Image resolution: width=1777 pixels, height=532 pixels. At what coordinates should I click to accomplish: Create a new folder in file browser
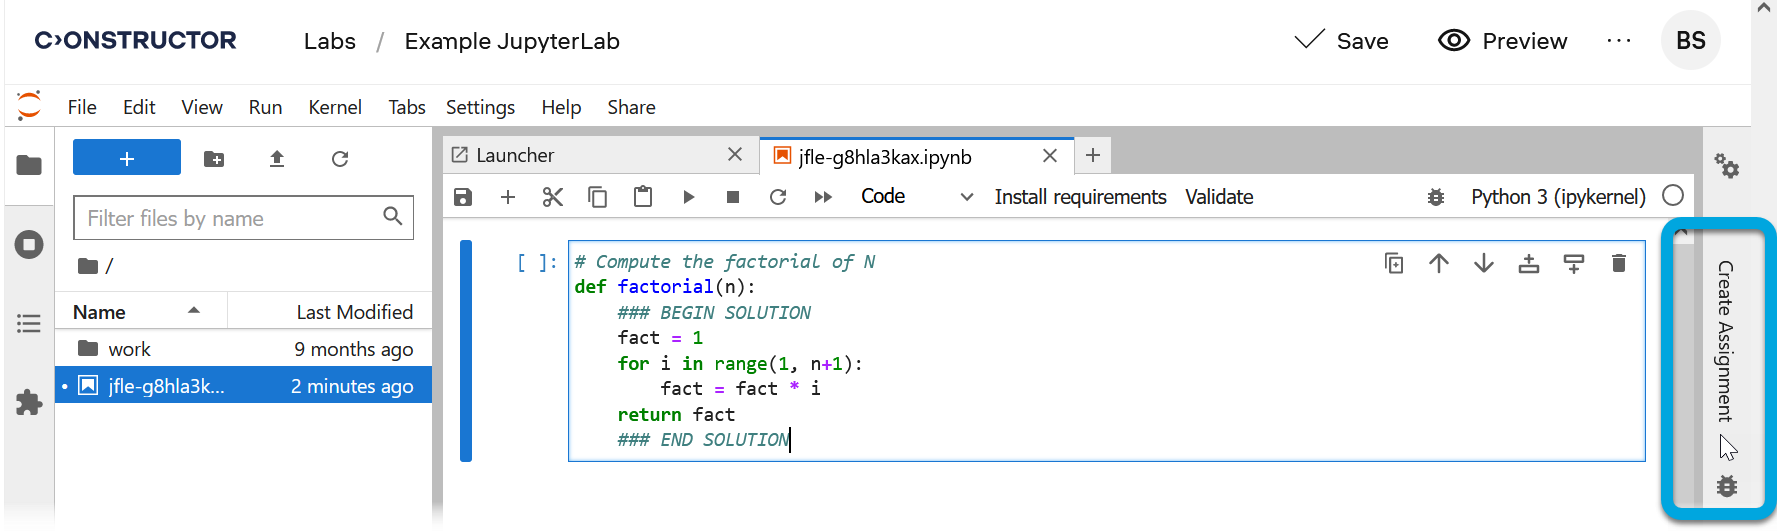(214, 159)
